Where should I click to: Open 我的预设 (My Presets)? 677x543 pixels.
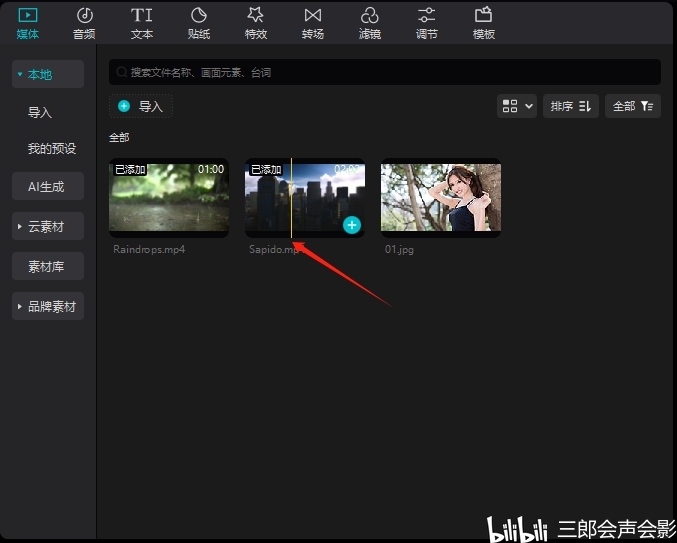coord(52,148)
